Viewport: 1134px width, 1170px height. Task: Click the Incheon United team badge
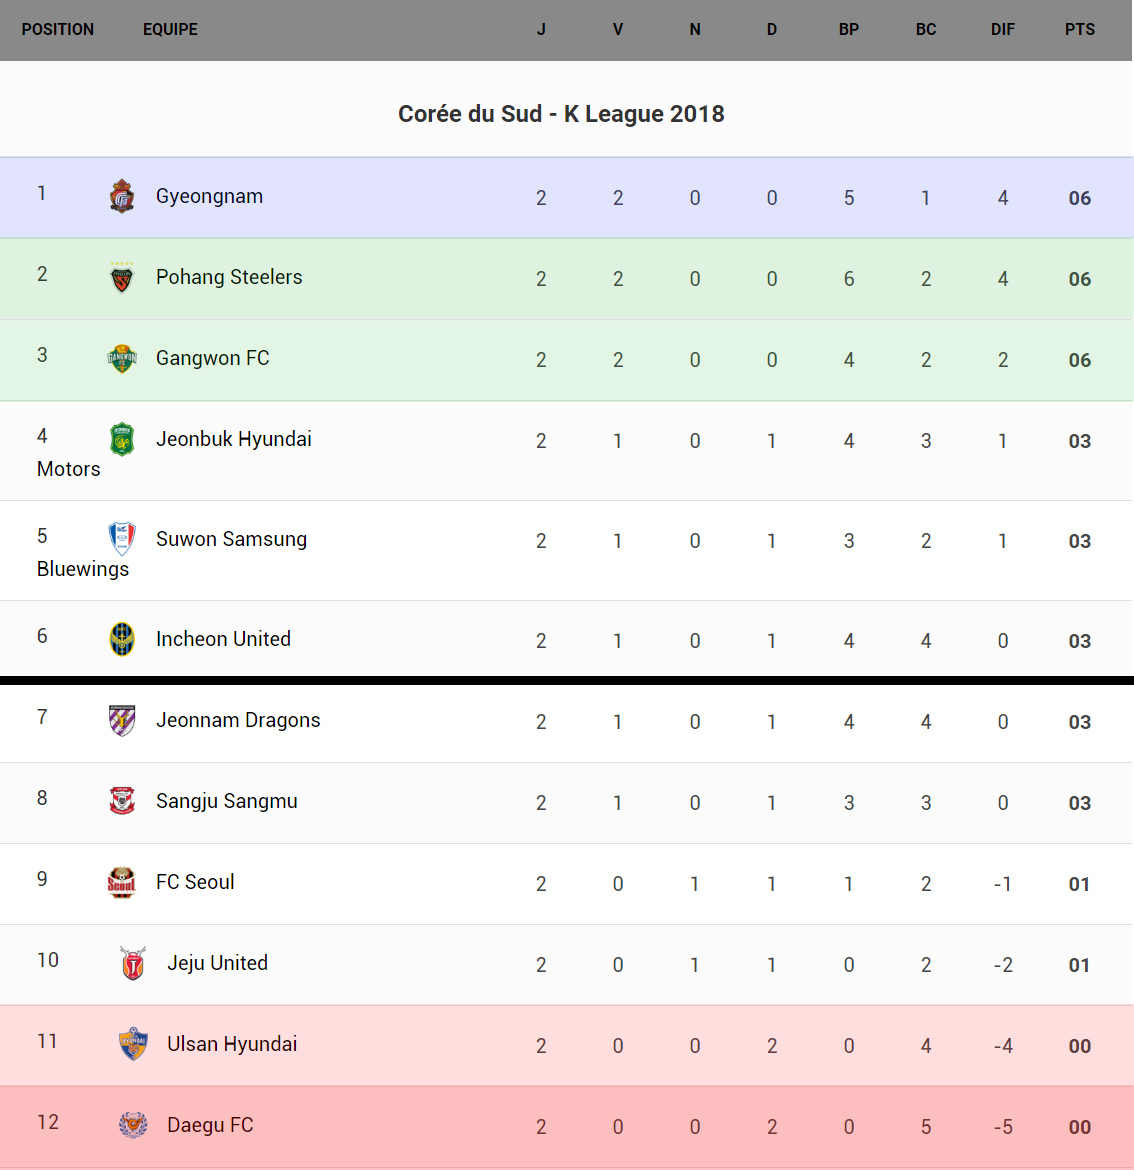click(122, 639)
